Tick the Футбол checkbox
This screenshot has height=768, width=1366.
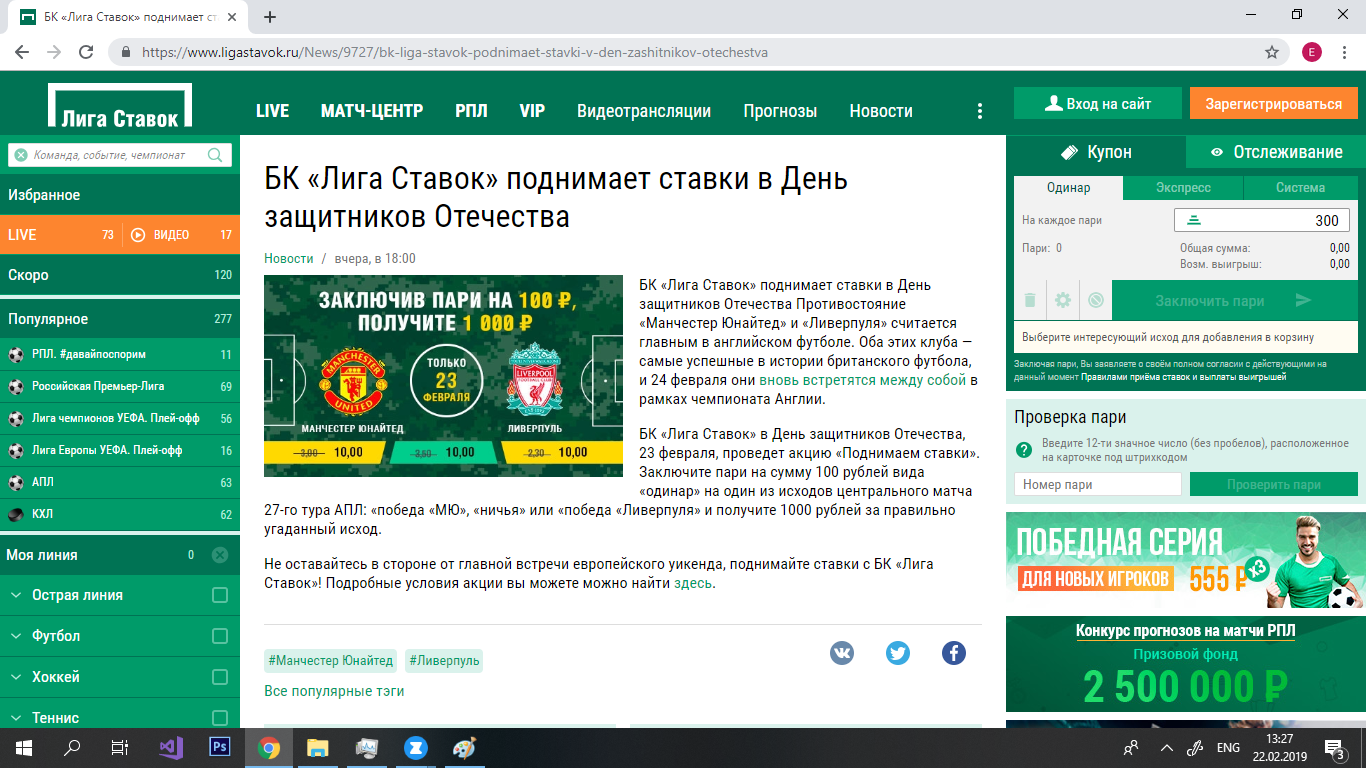coord(220,637)
